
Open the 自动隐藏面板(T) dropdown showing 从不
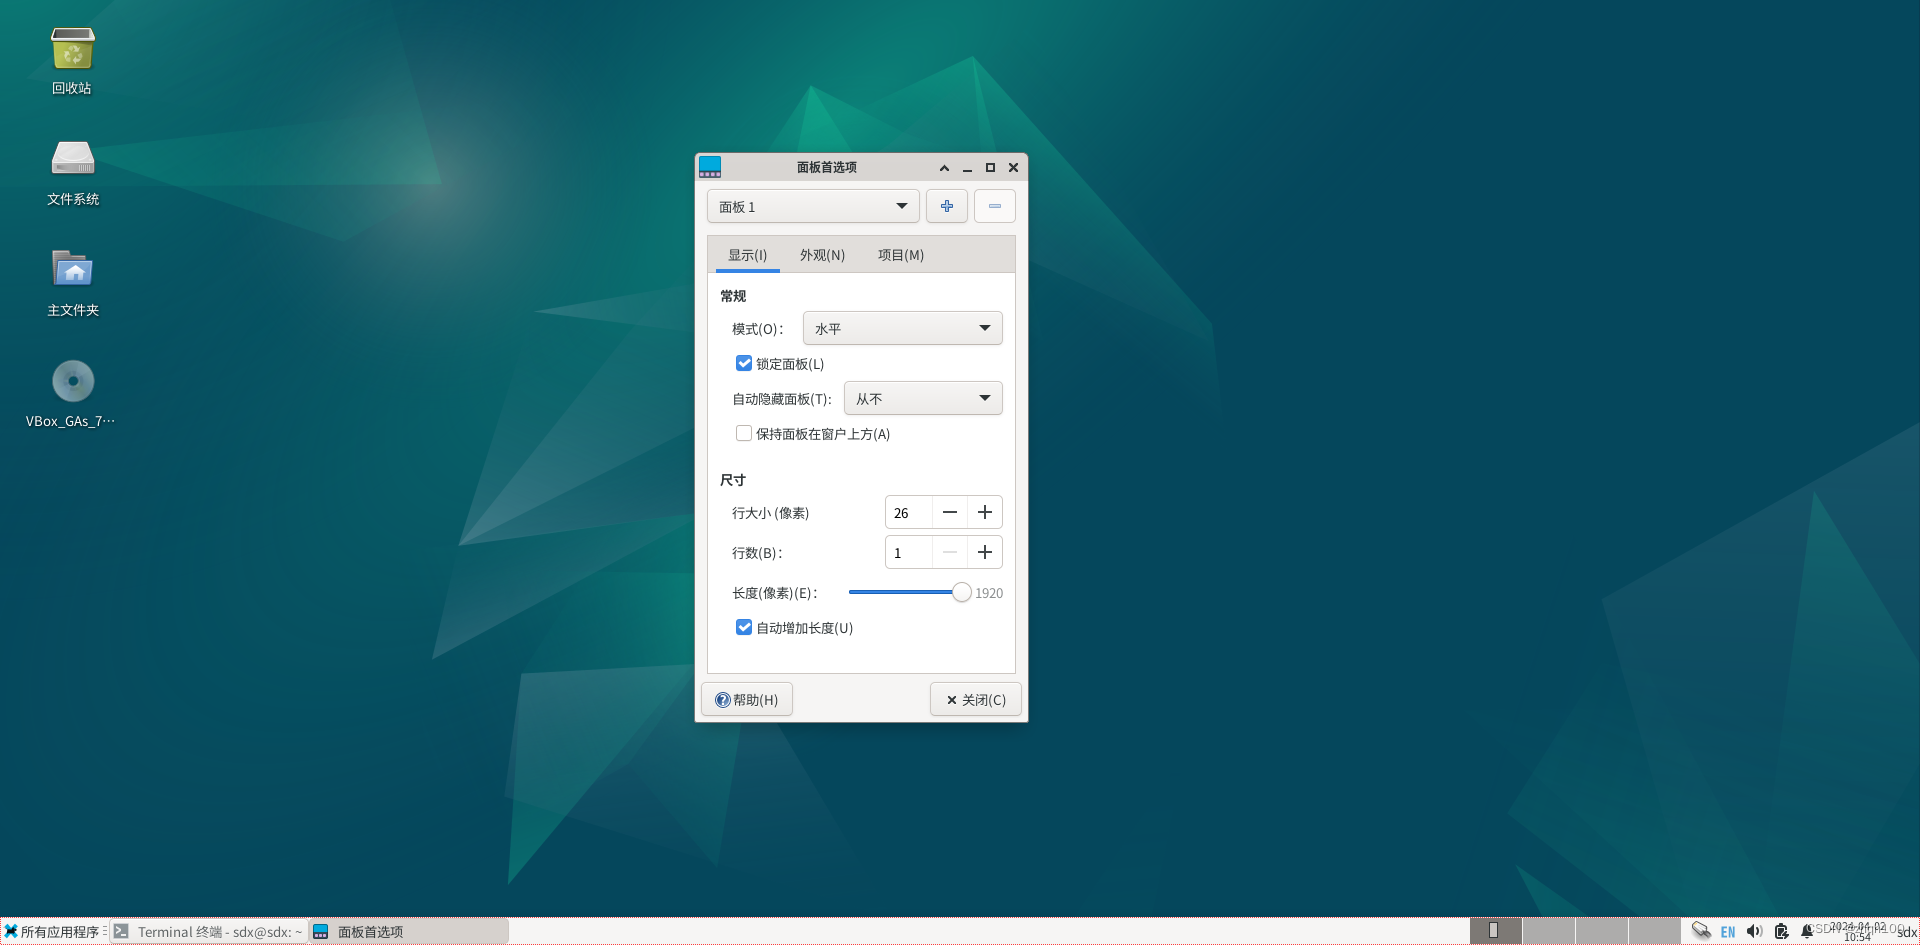coord(923,398)
